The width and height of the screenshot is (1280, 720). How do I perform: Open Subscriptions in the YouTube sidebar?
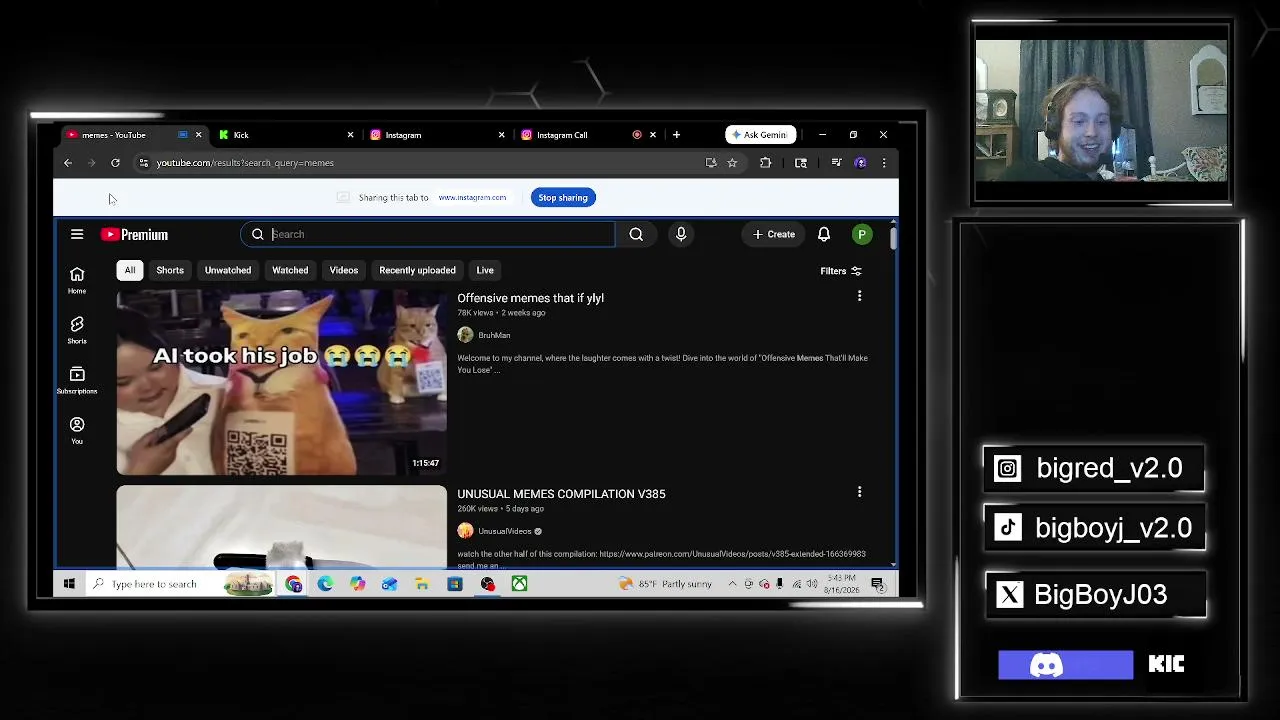click(x=77, y=380)
